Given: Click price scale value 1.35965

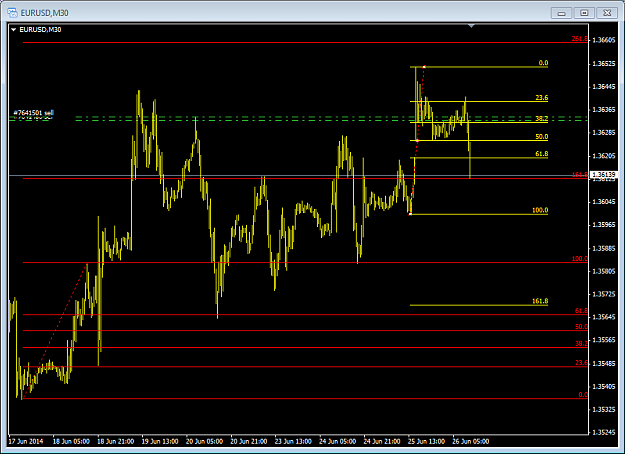Looking at the screenshot, I should [604, 225].
